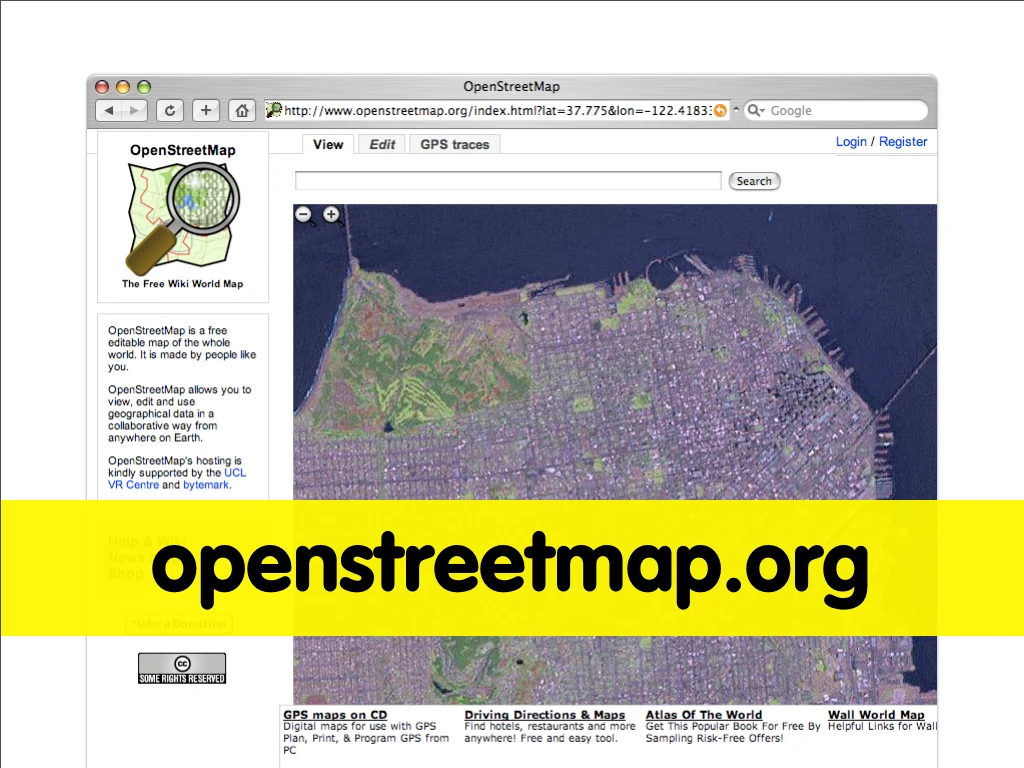Screen dimensions: 1024x768
Task: Open Wall World Map ad link
Action: [876, 715]
